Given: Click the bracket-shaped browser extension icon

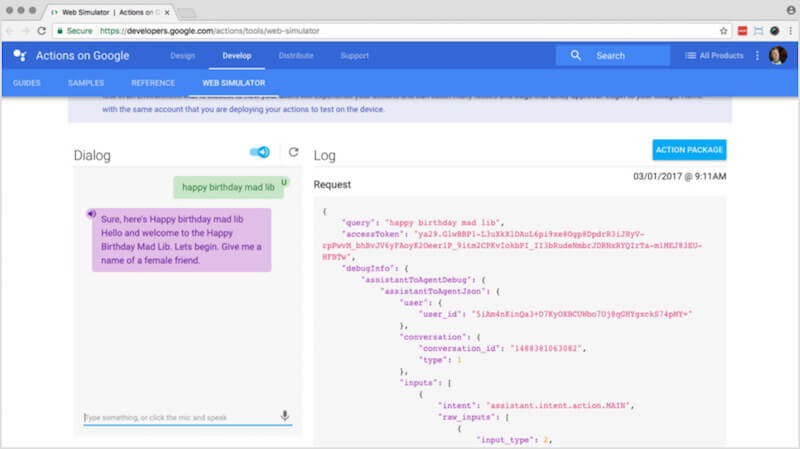Looking at the screenshot, I should 759,31.
